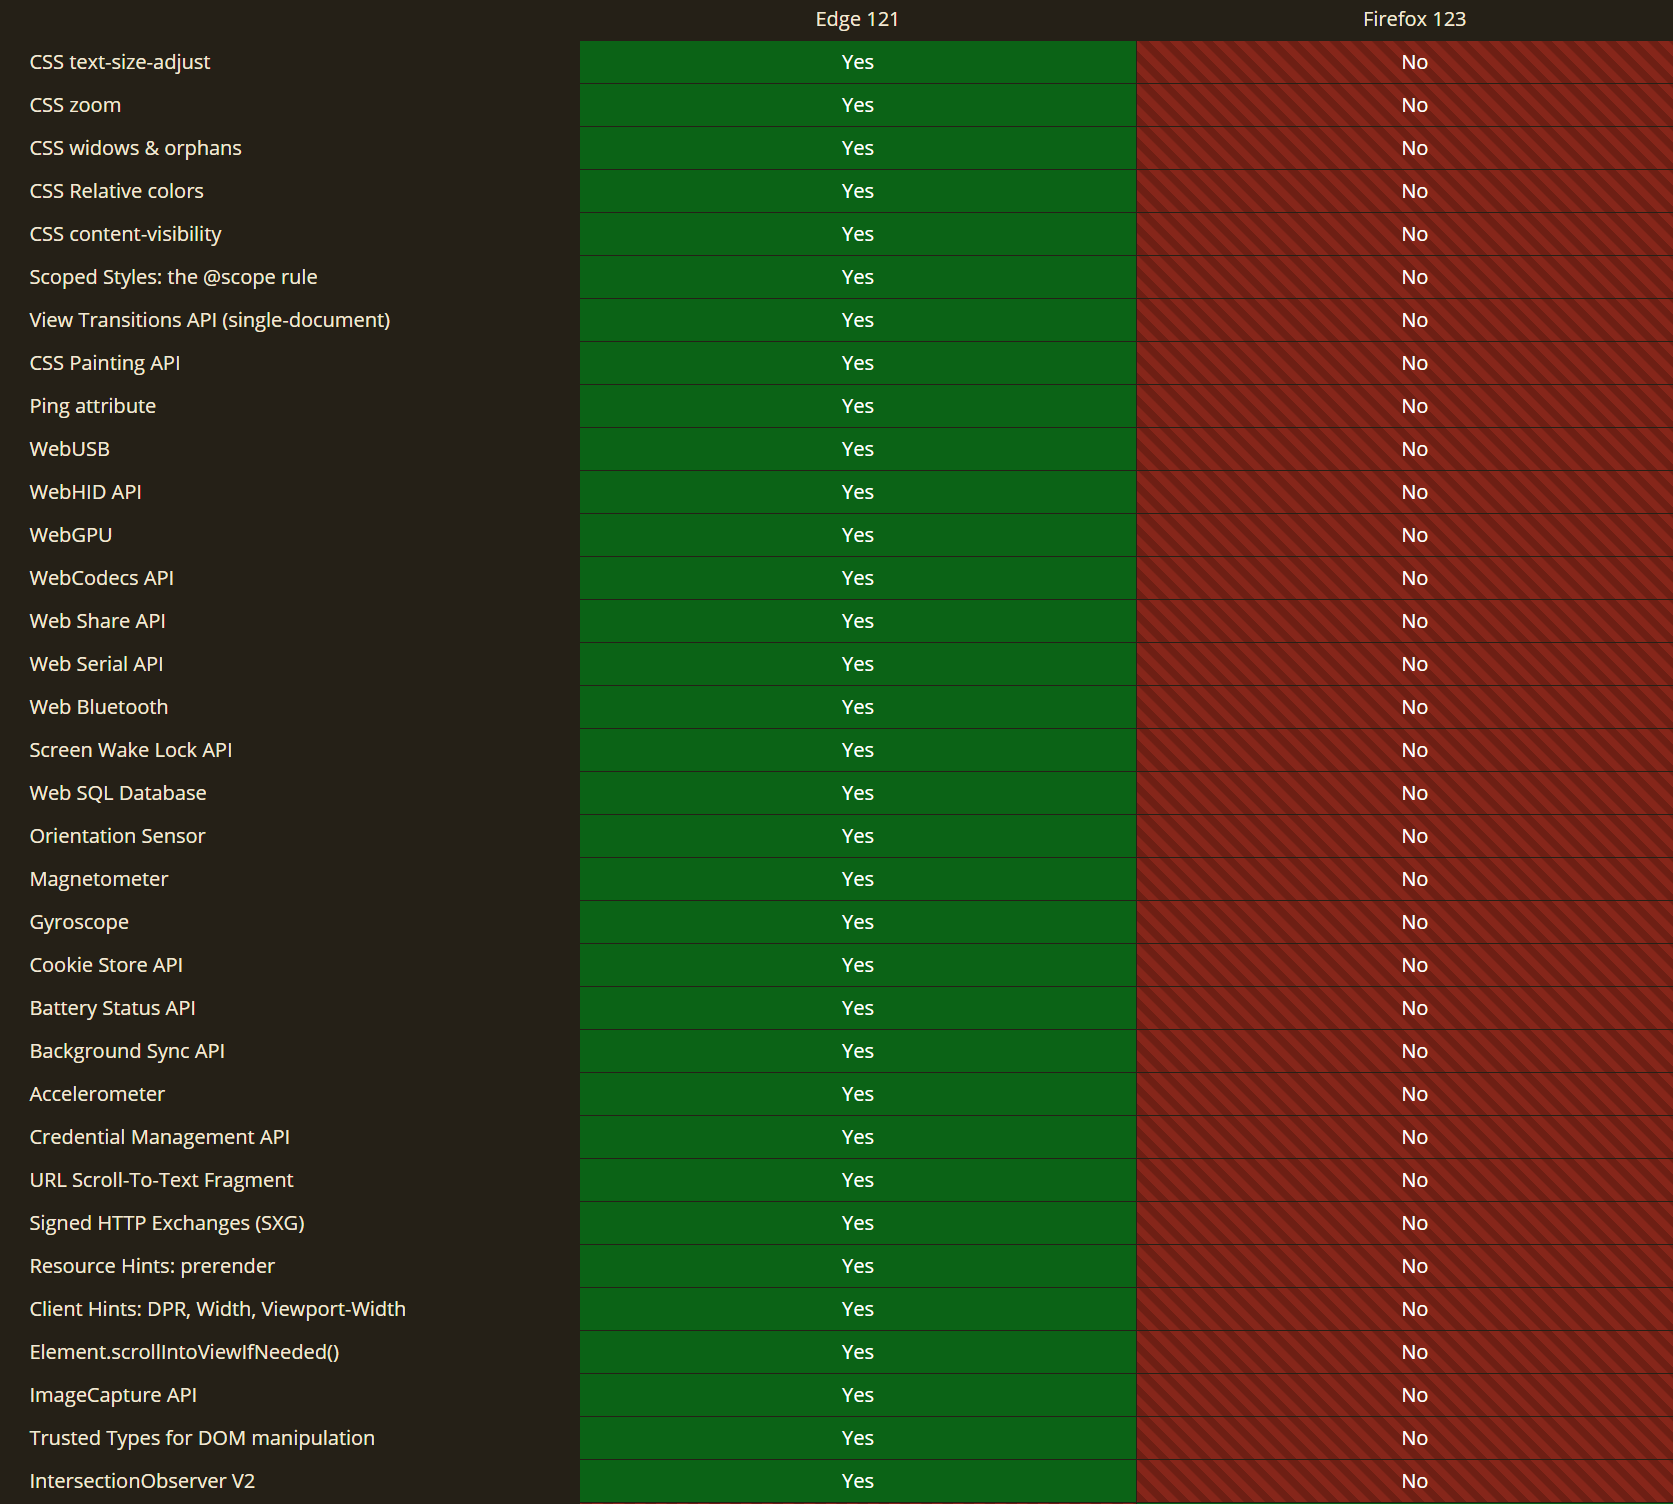
Task: Open the CSS zoom feature link
Action: click(x=75, y=105)
